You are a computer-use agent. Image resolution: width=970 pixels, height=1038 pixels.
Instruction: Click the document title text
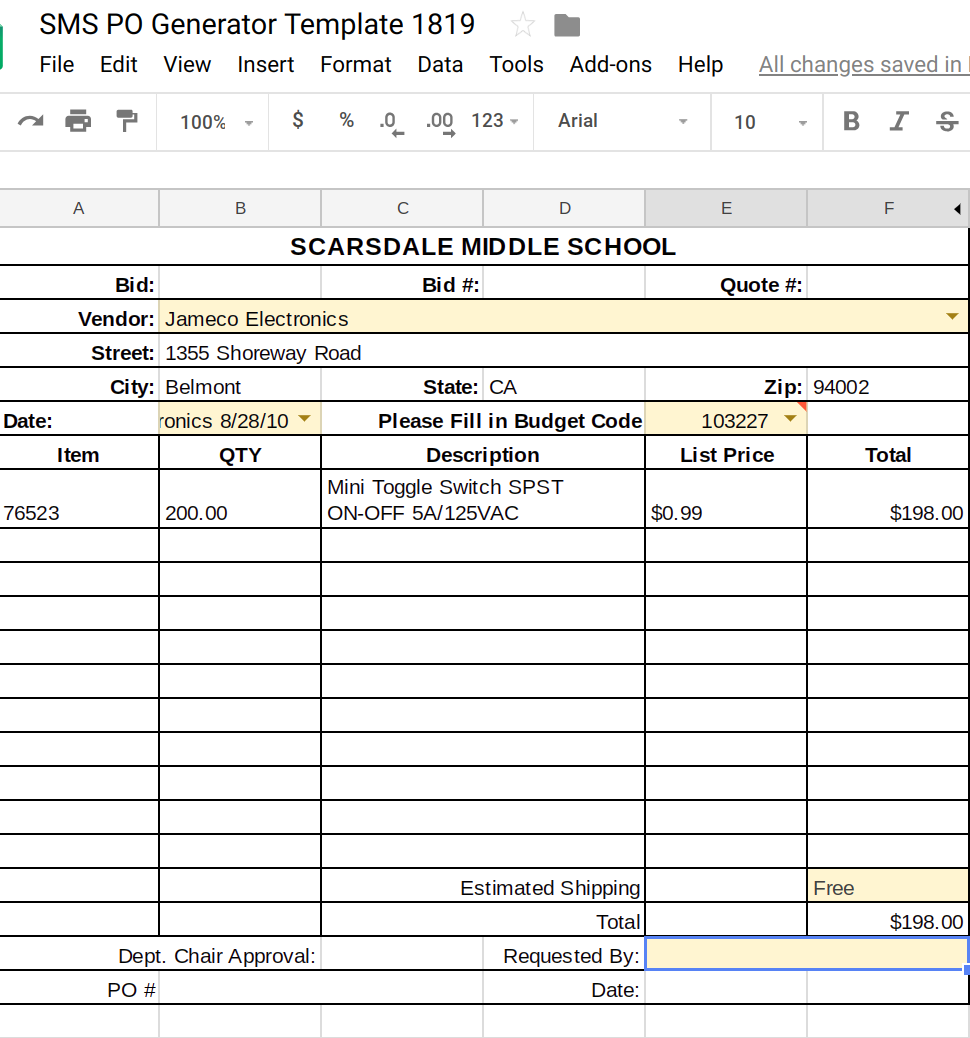tap(257, 24)
